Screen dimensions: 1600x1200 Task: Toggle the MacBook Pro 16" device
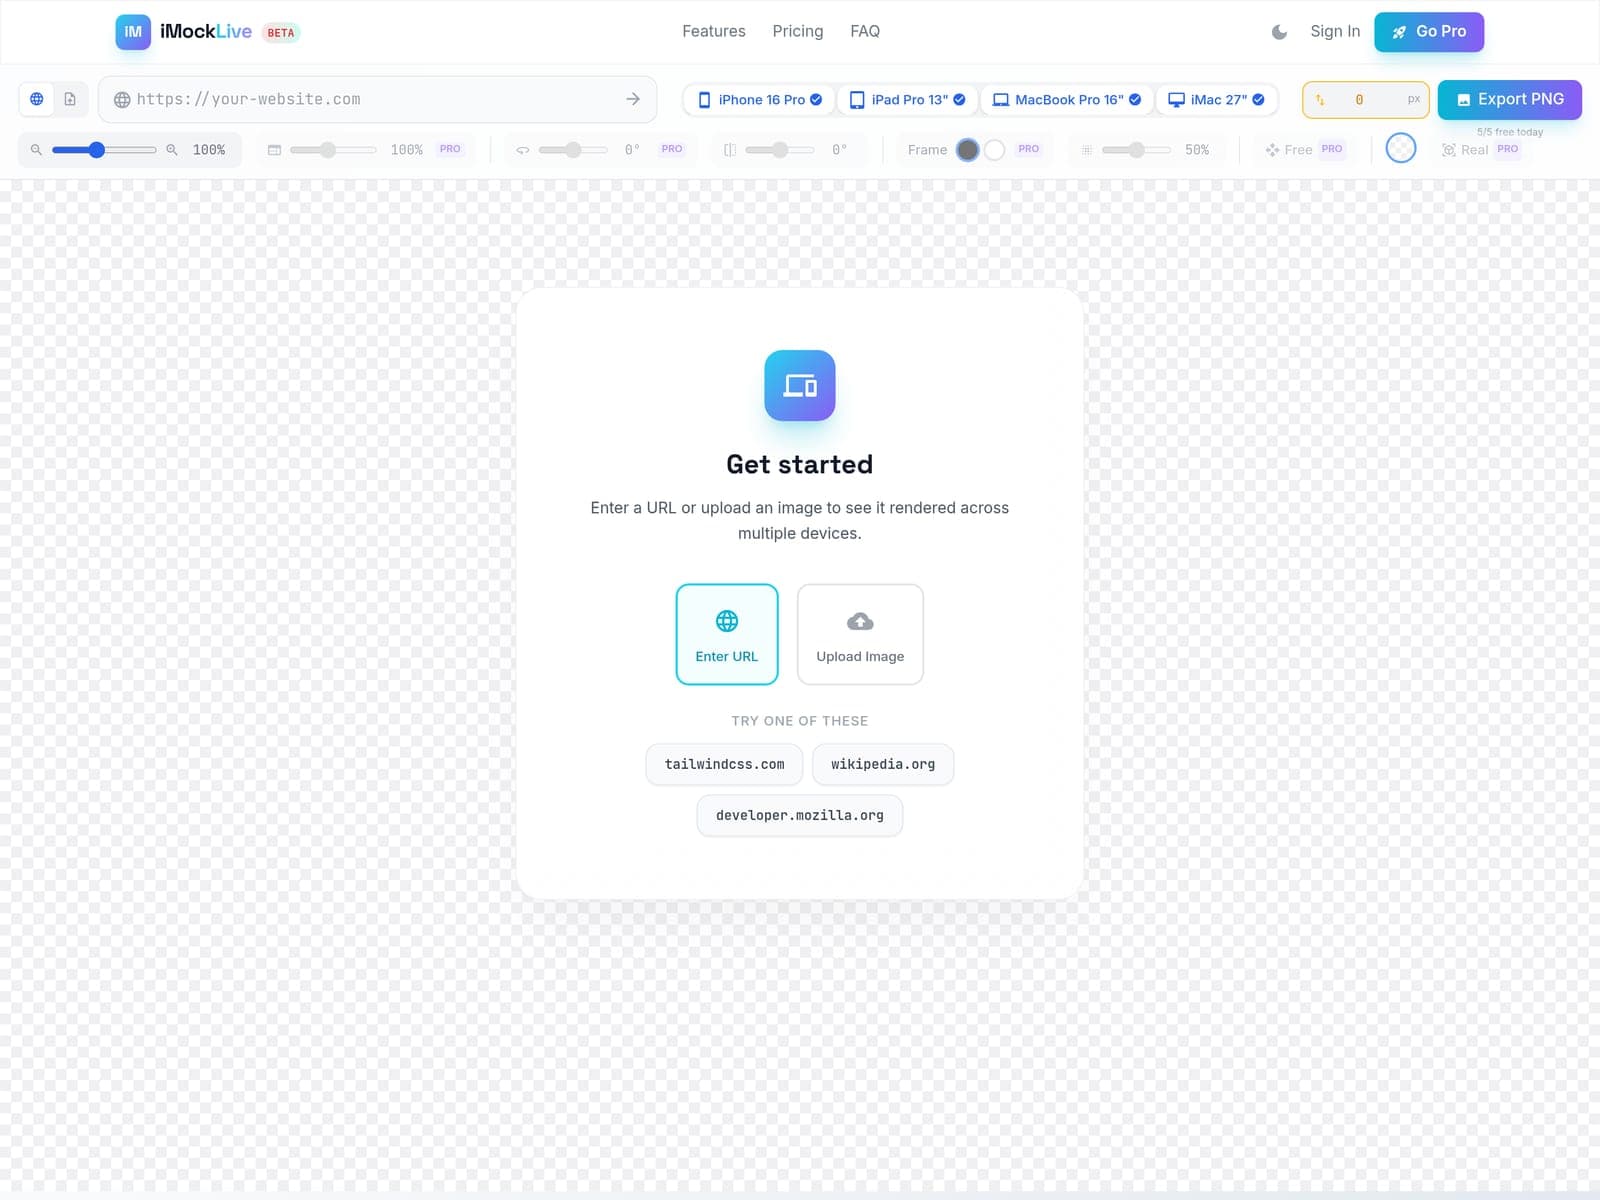click(x=1067, y=100)
